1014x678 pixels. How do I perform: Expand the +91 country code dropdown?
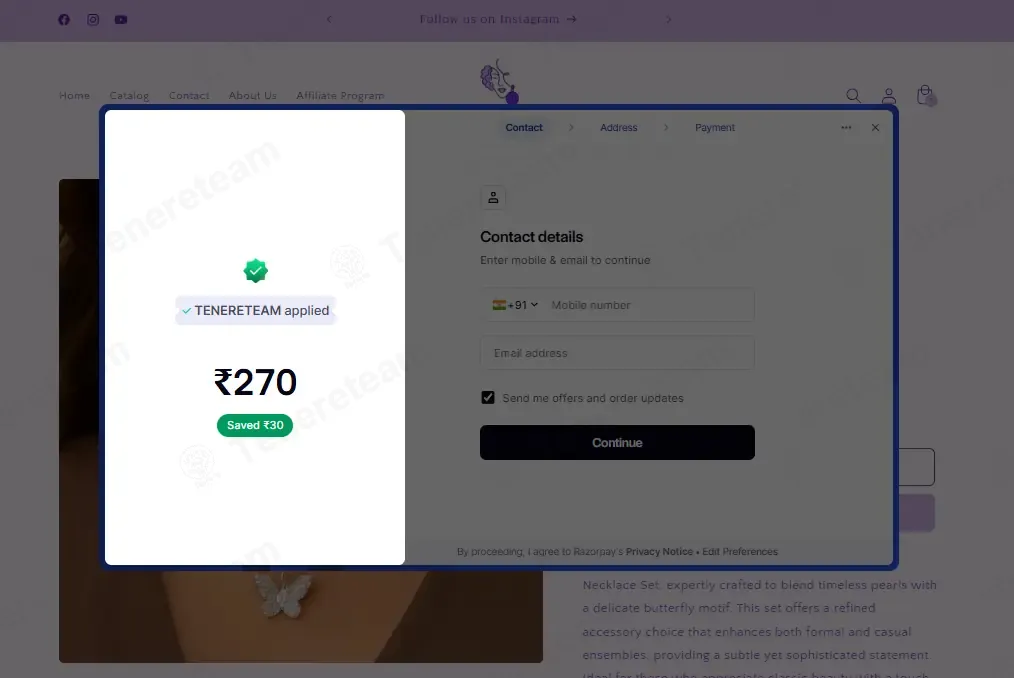(515, 305)
